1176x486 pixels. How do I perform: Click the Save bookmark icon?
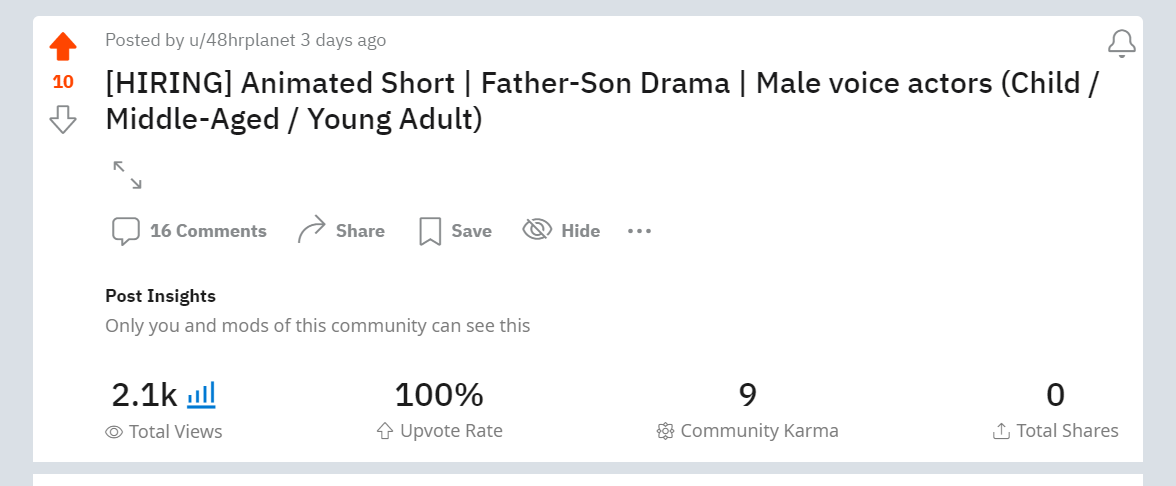click(x=430, y=231)
